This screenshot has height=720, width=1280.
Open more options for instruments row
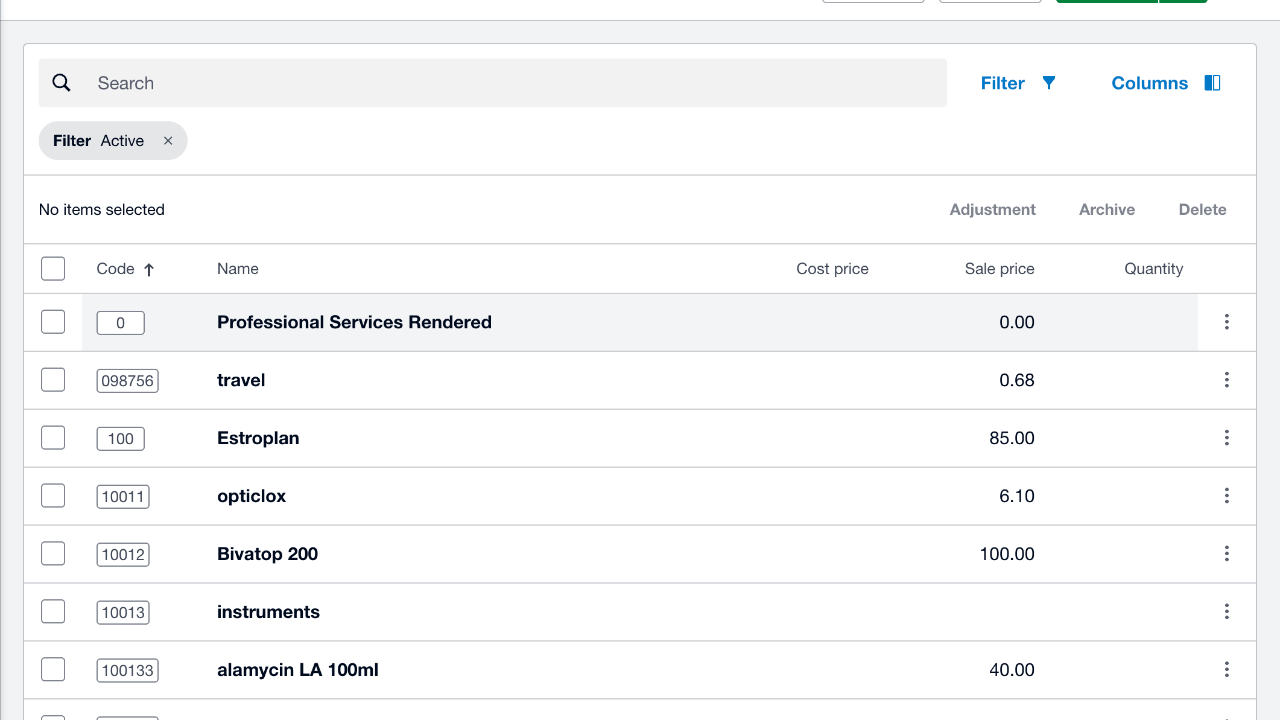point(1227,612)
